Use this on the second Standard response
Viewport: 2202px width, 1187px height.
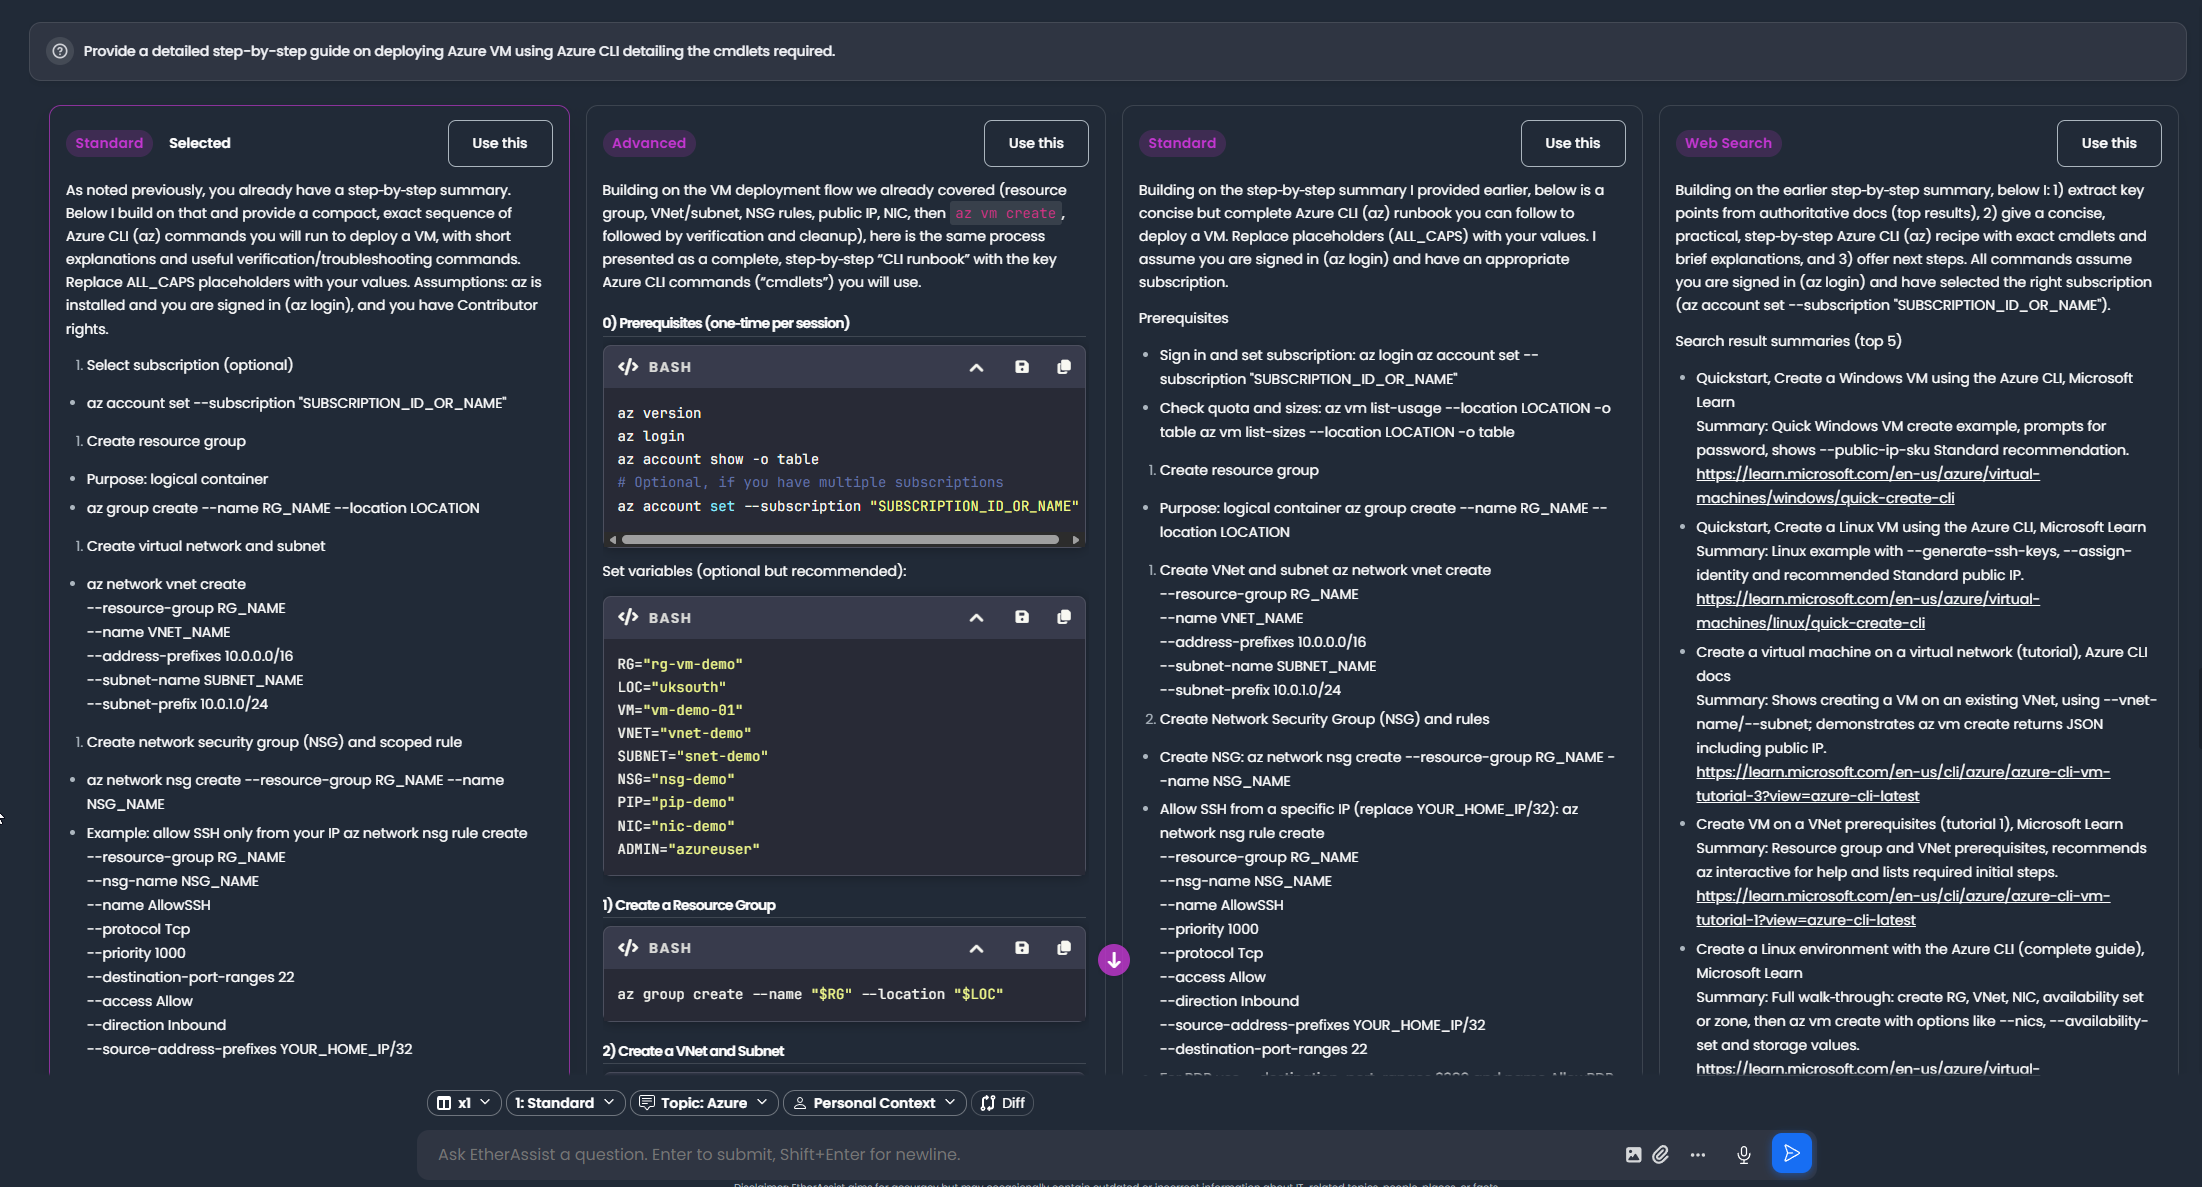click(1573, 143)
